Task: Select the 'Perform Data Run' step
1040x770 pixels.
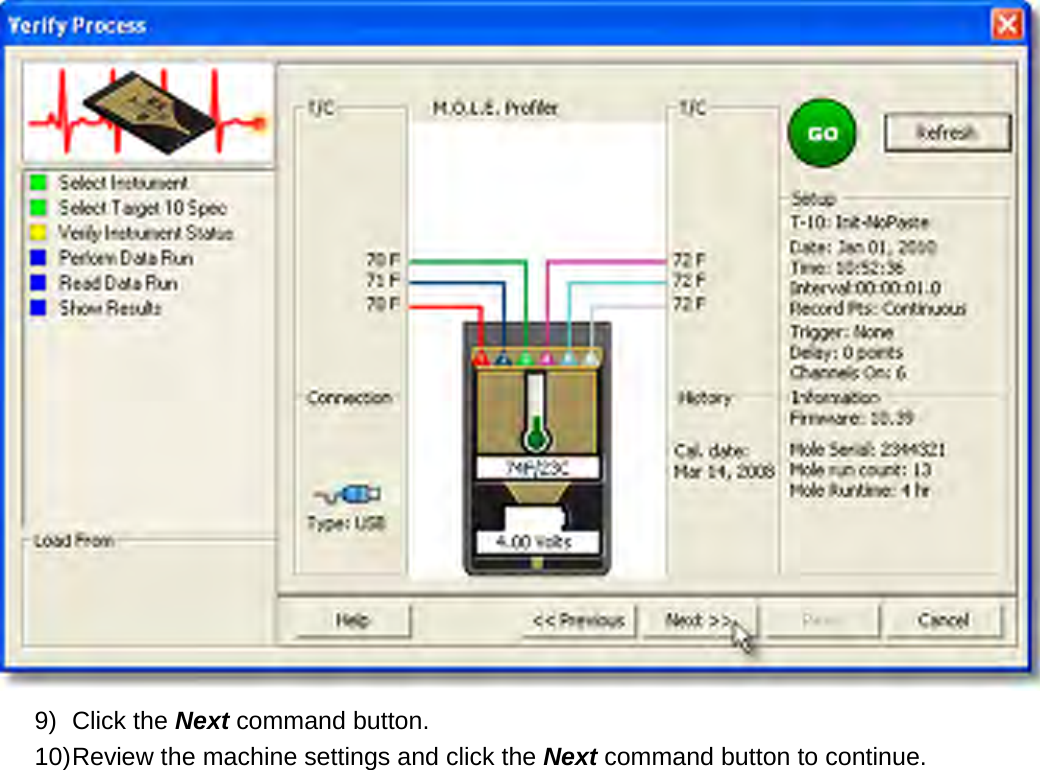Action: (125, 257)
